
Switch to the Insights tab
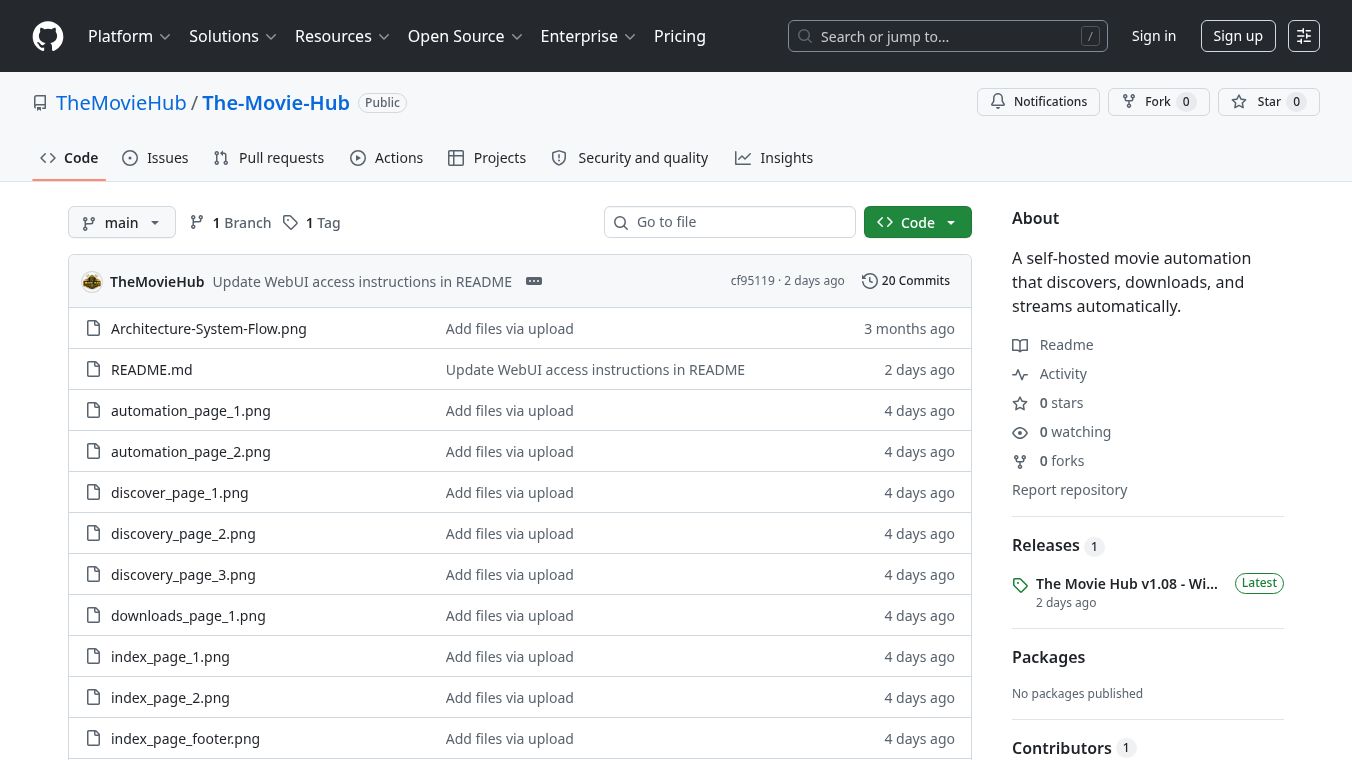coord(774,158)
